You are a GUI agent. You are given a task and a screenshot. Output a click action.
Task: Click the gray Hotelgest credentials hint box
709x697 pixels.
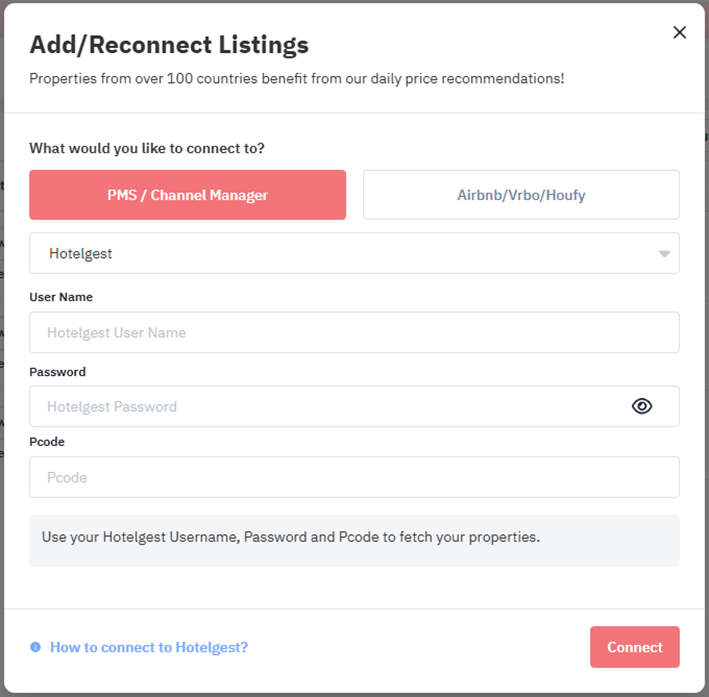[x=354, y=541]
